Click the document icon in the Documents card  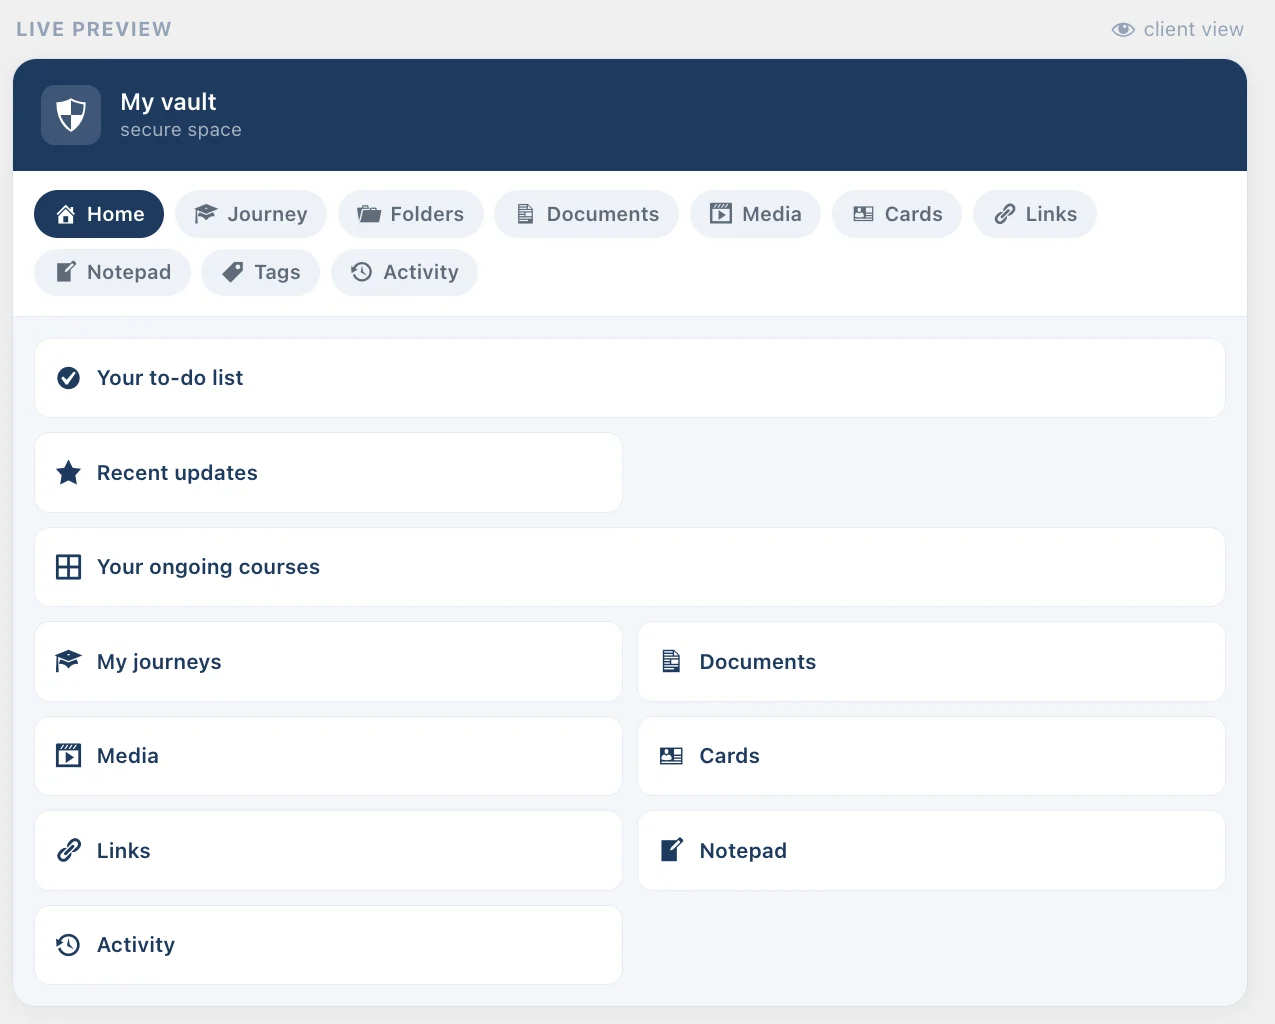pos(671,661)
